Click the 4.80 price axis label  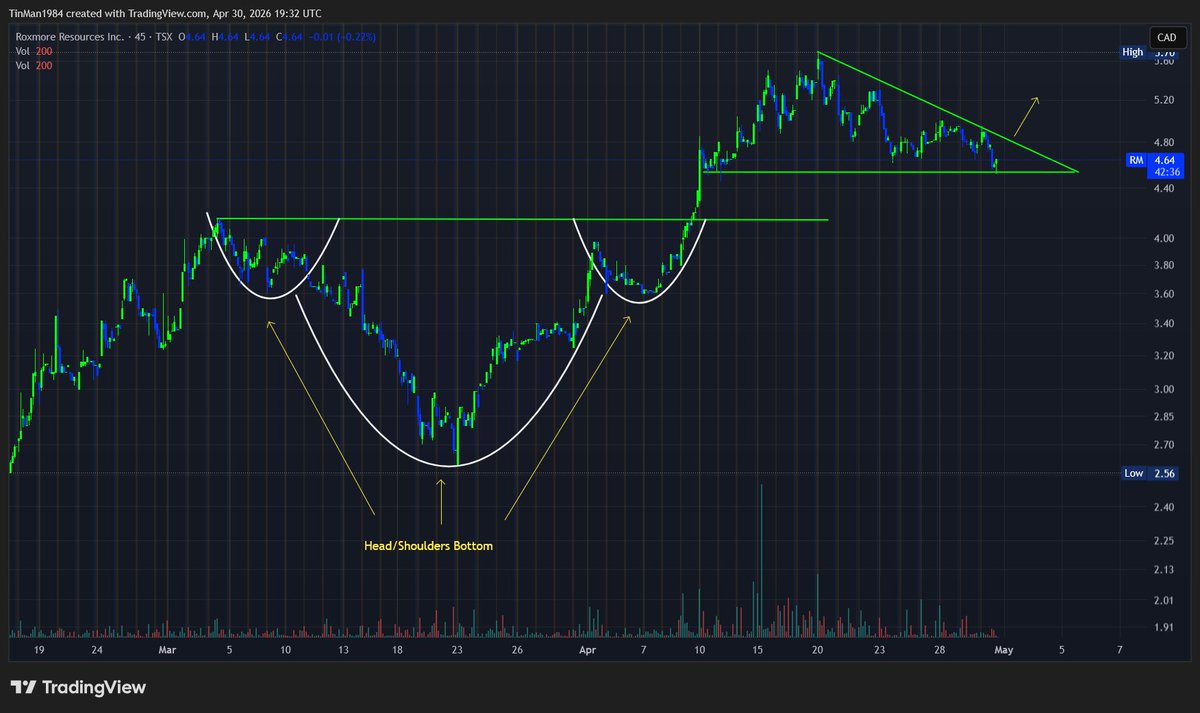pyautogui.click(x=1165, y=142)
